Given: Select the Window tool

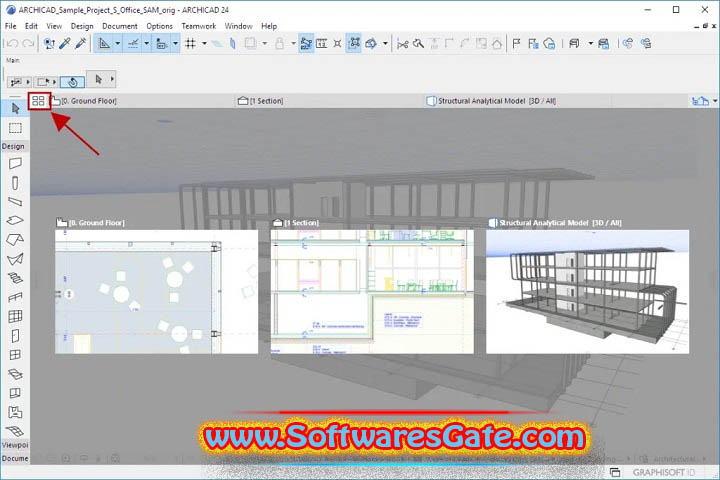Looking at the screenshot, I should [x=15, y=355].
